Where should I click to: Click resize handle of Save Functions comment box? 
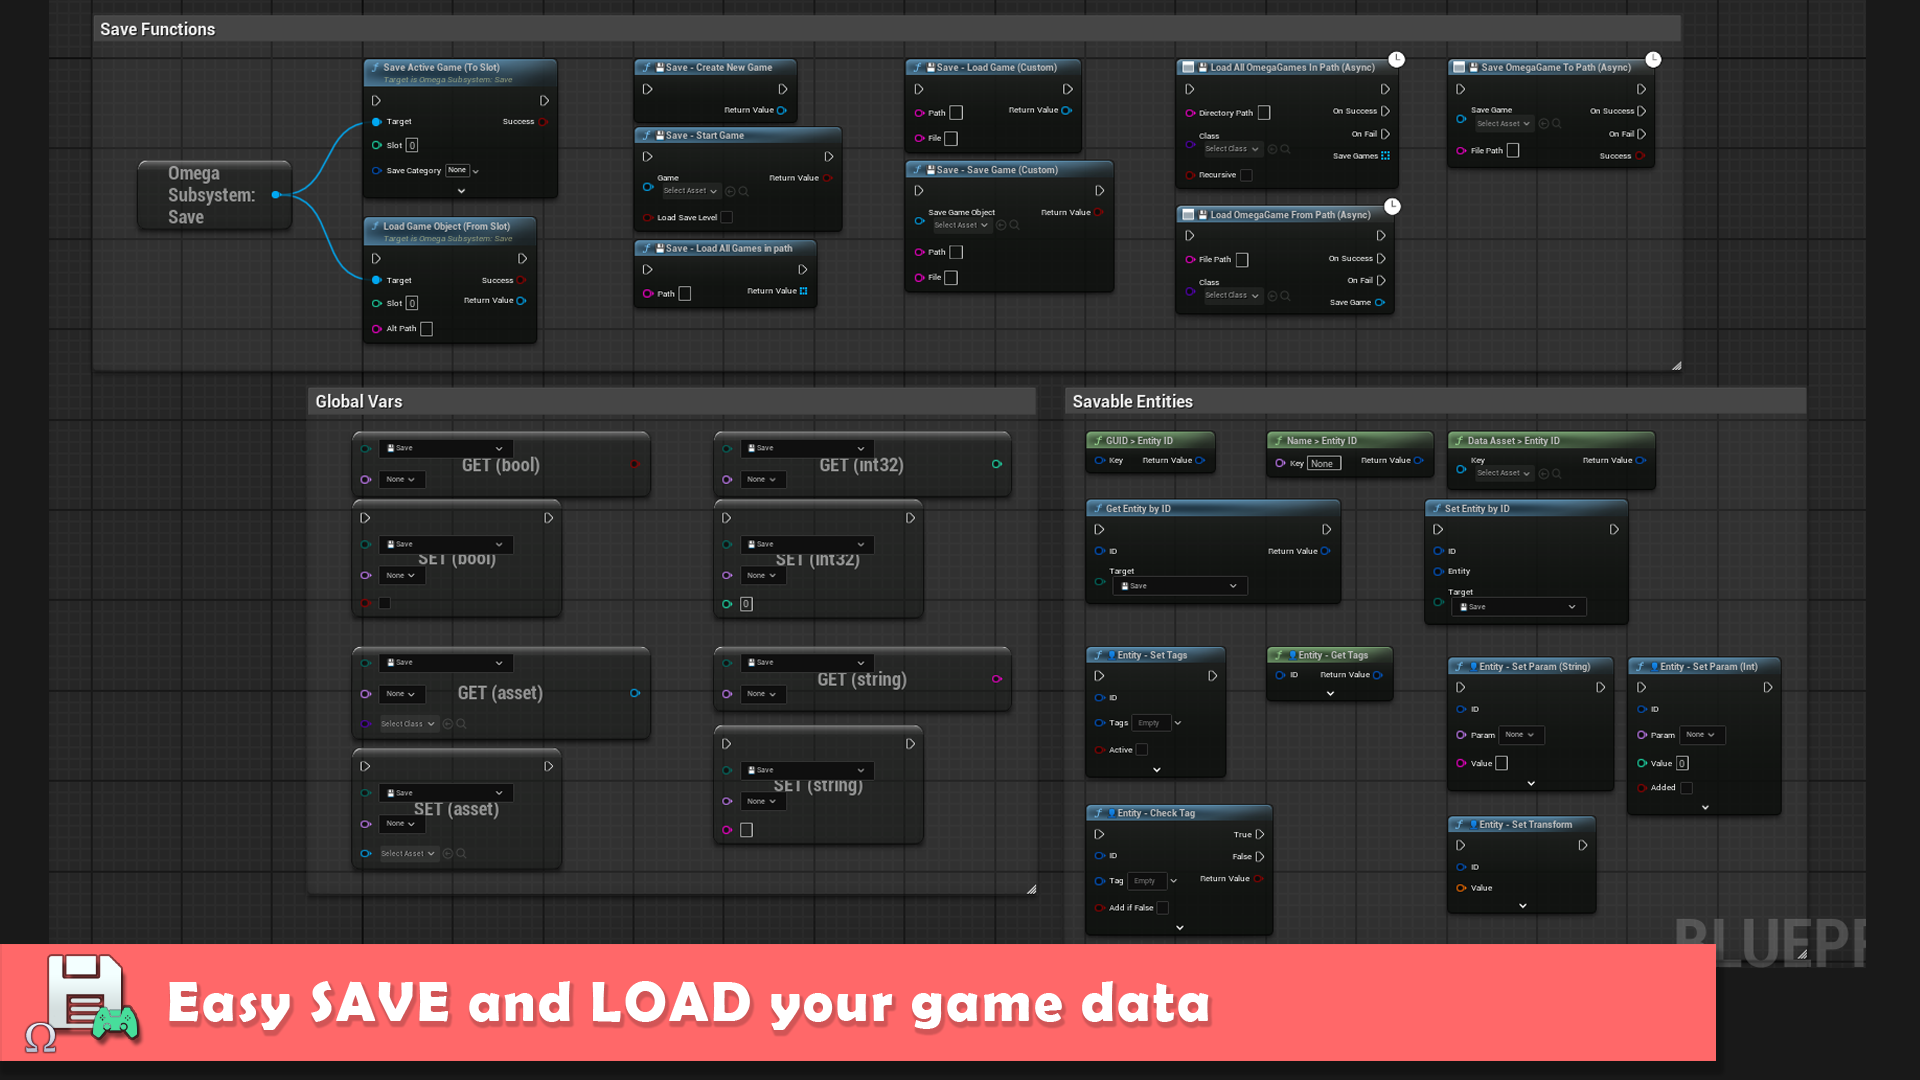click(x=1676, y=365)
